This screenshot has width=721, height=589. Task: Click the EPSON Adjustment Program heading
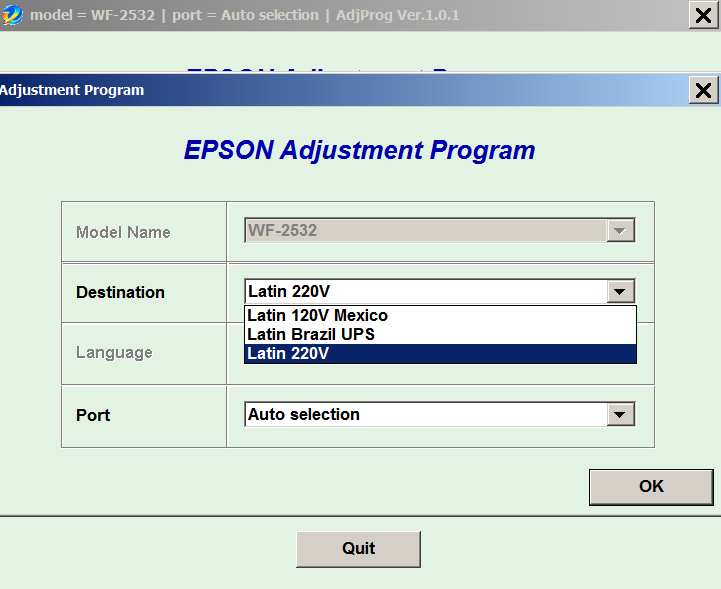360,150
